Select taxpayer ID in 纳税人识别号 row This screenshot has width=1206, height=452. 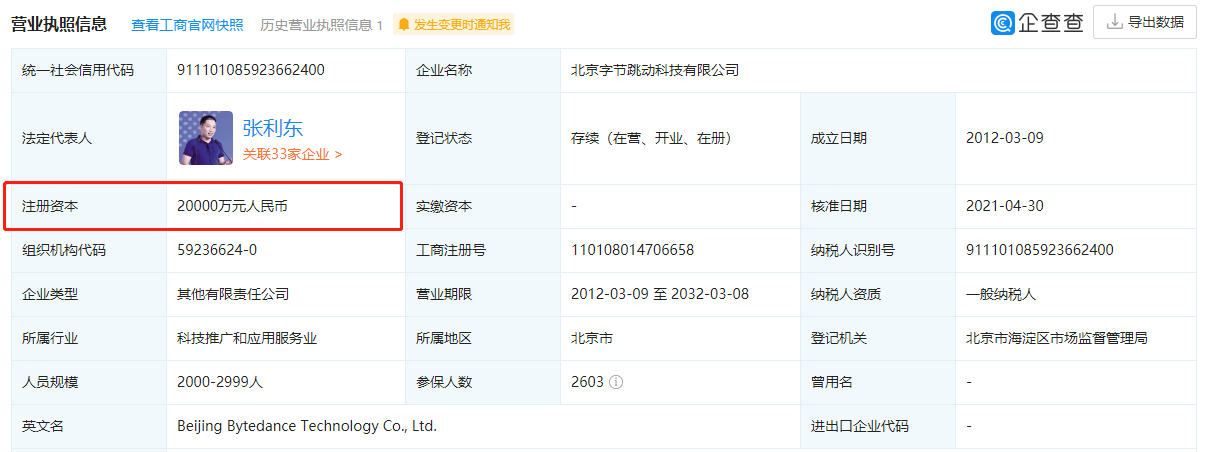coord(1040,250)
